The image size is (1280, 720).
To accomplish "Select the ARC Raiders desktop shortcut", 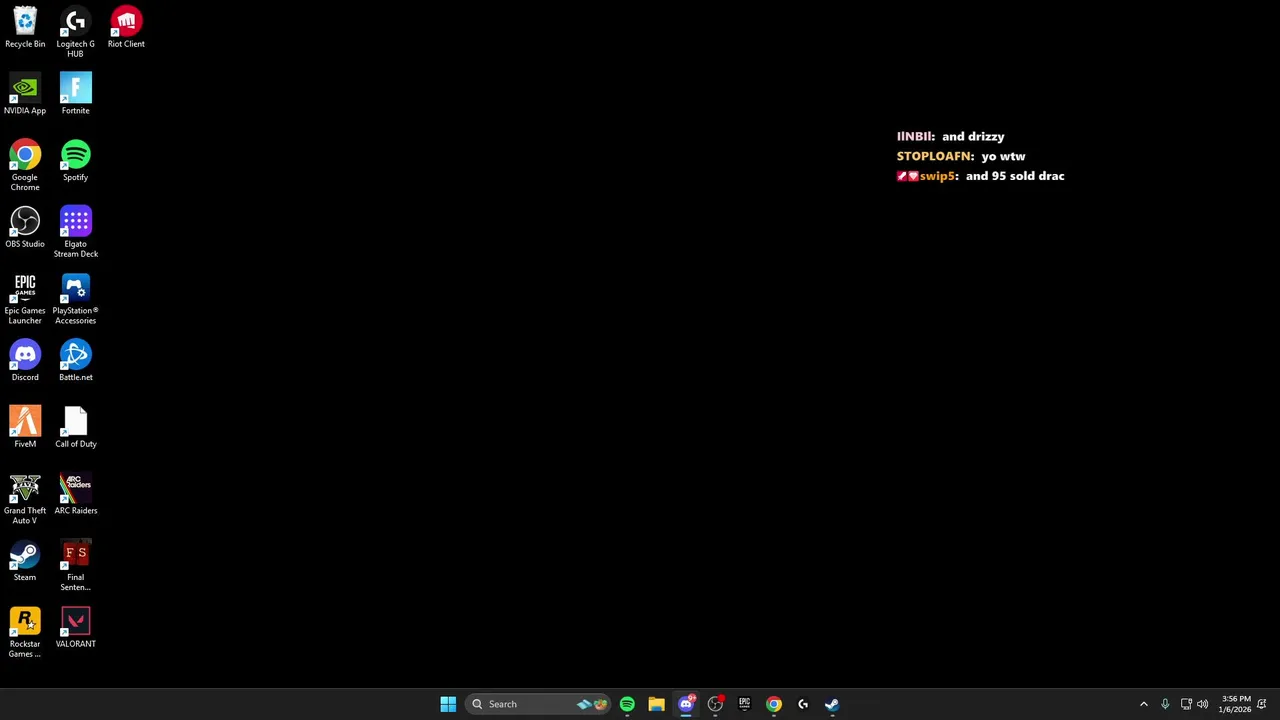I will coord(75,494).
